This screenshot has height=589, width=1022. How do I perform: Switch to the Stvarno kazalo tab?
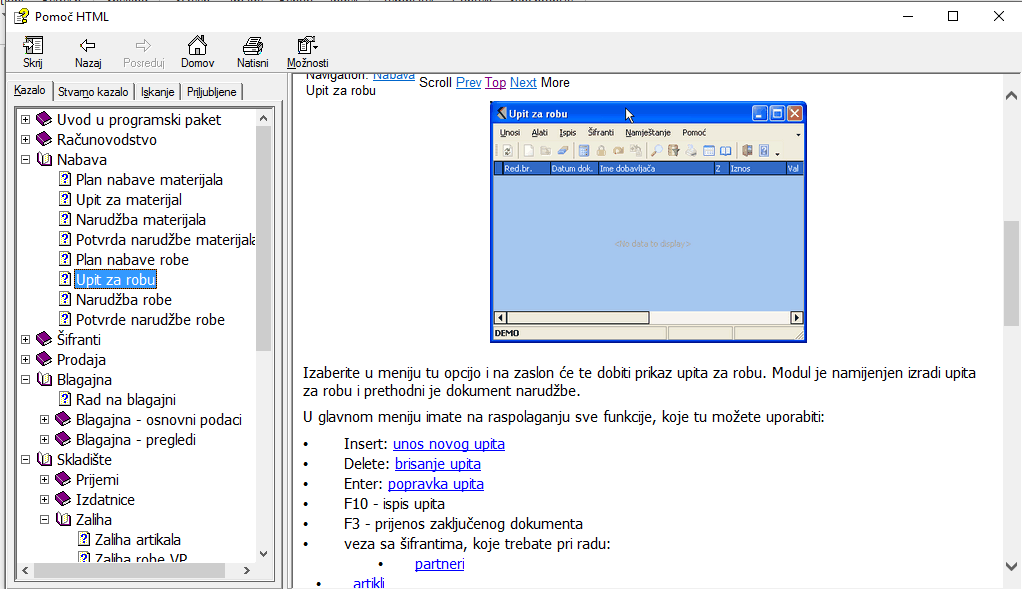tap(93, 92)
